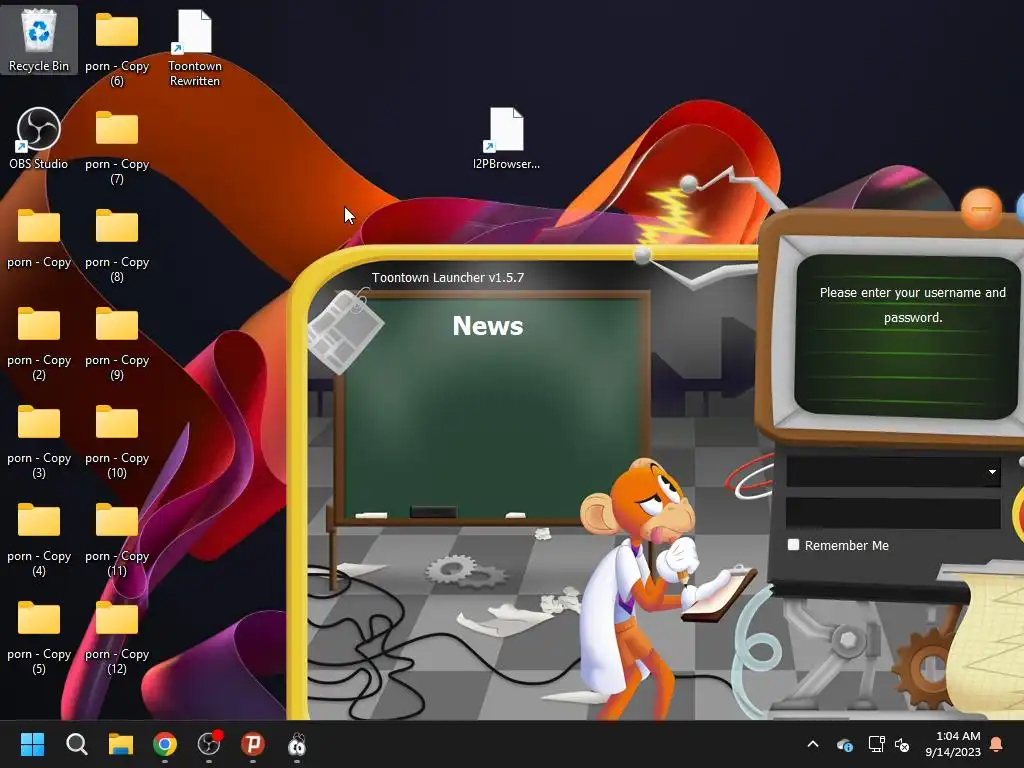Open the notifications bell icon

[x=997, y=744]
